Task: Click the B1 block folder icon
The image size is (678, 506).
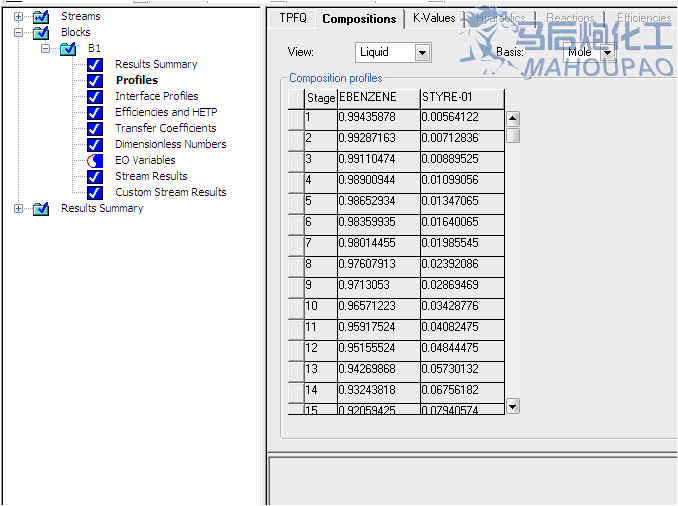Action: (68, 48)
